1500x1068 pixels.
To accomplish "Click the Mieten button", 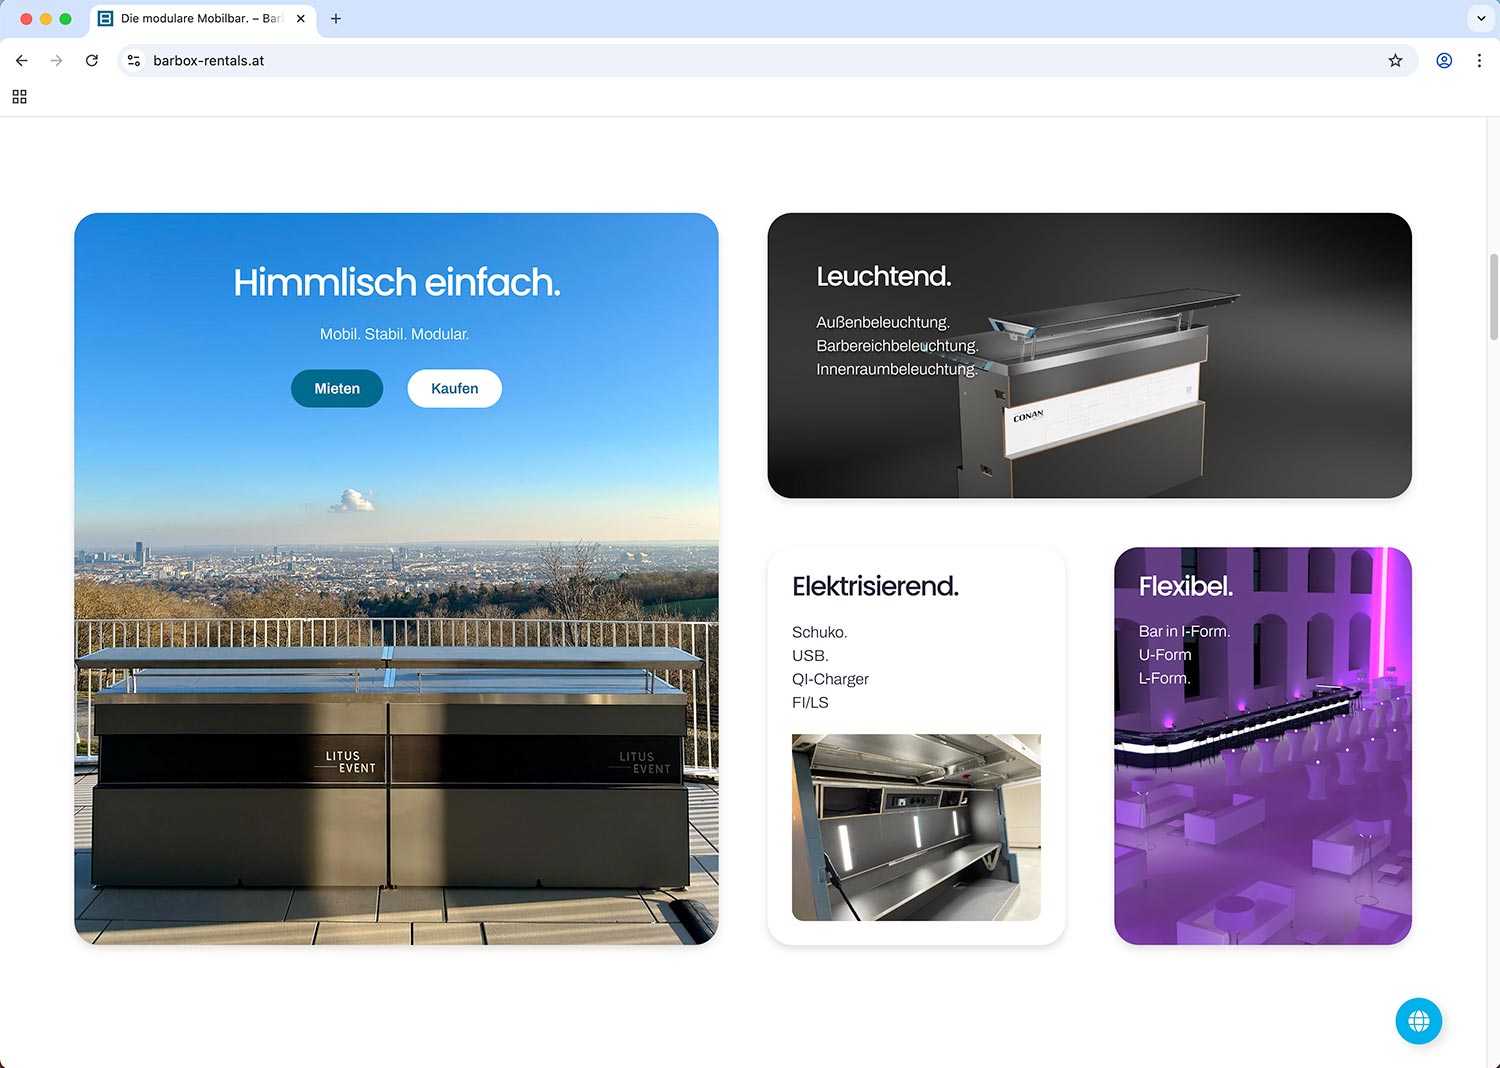I will point(337,388).
